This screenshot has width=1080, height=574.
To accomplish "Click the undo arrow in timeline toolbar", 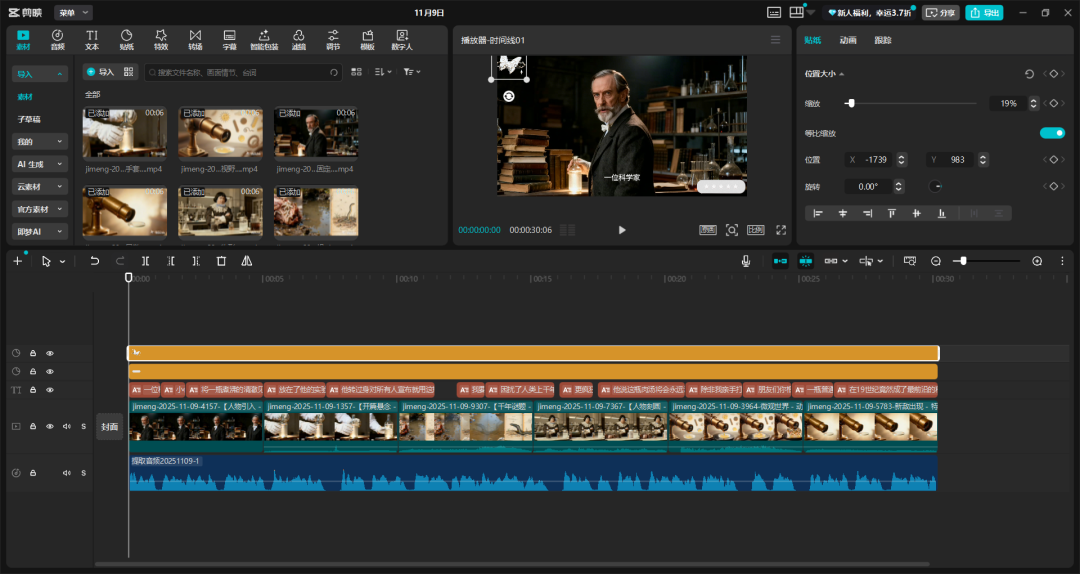I will (x=95, y=261).
